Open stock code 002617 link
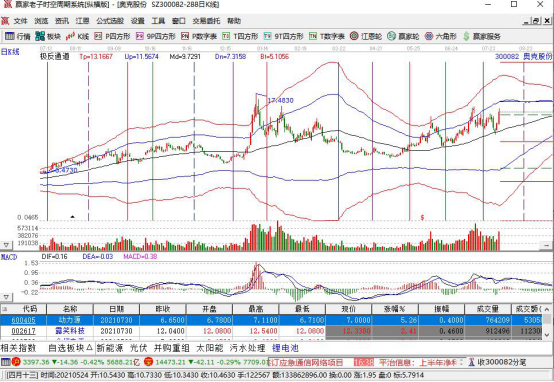Viewport: 554px width, 382px height. point(23,331)
